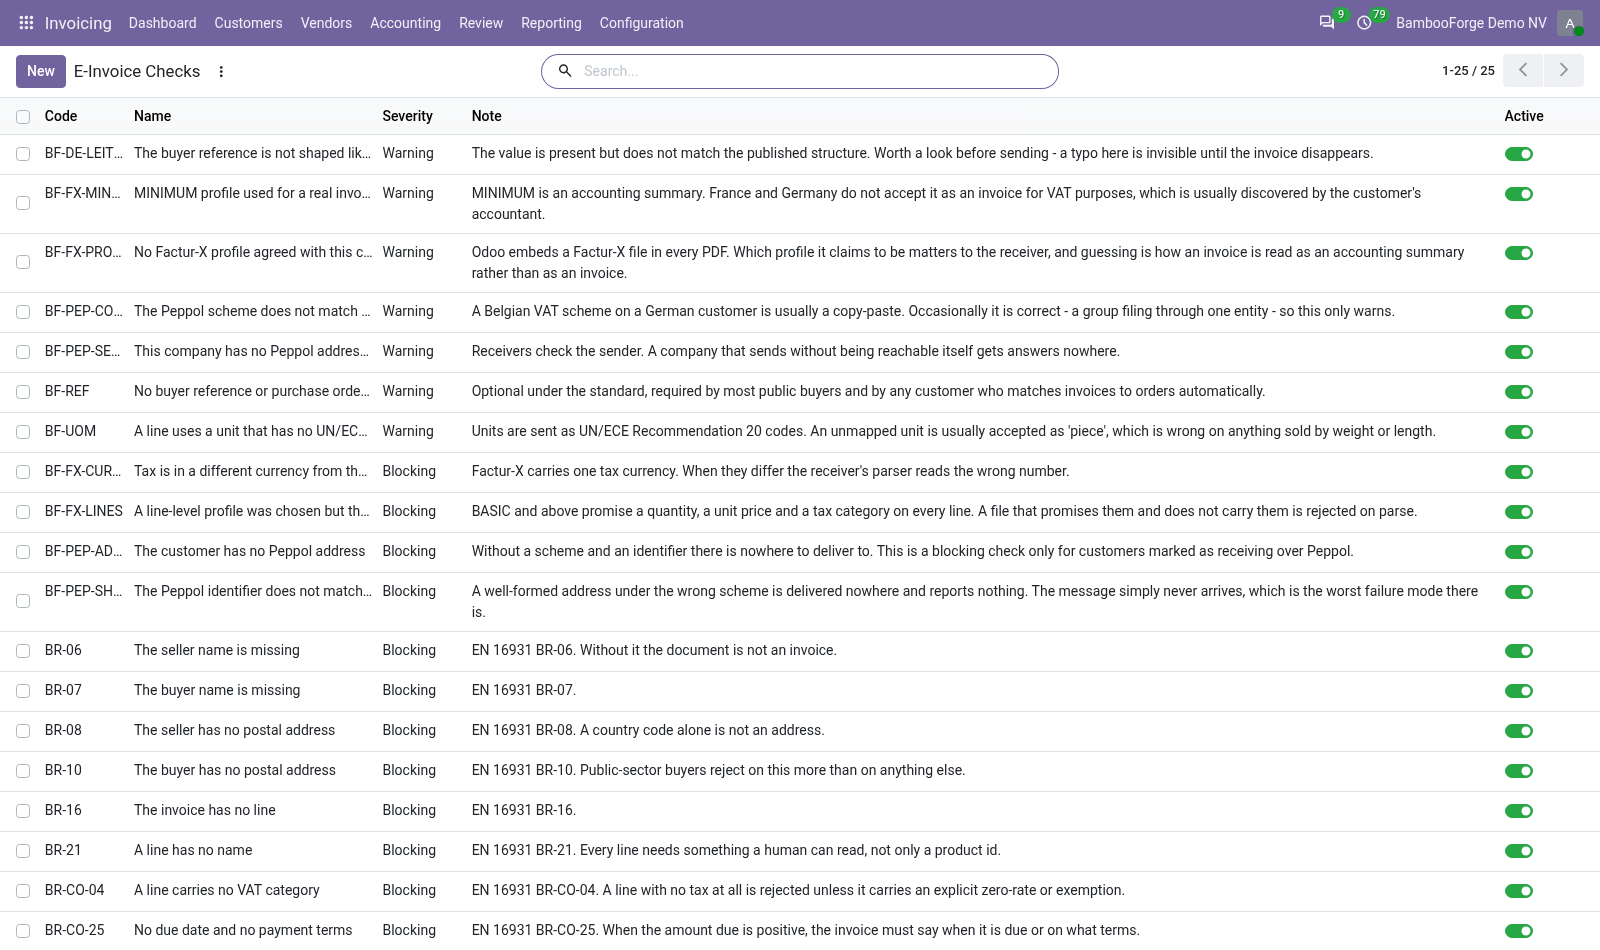Viewport: 1600px width, 950px height.
Task: Open record 'The invoice has no line'
Action: click(205, 810)
